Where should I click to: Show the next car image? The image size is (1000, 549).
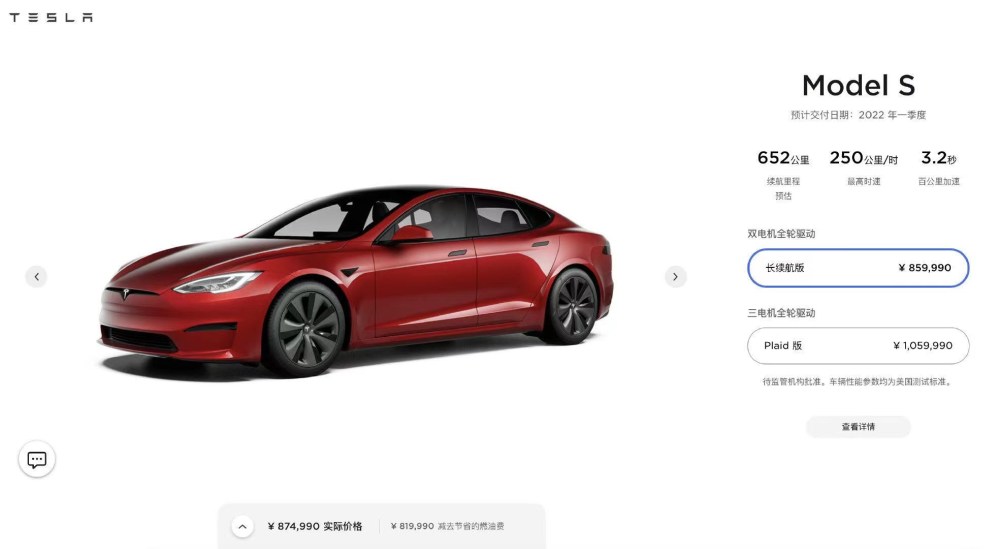(x=675, y=277)
